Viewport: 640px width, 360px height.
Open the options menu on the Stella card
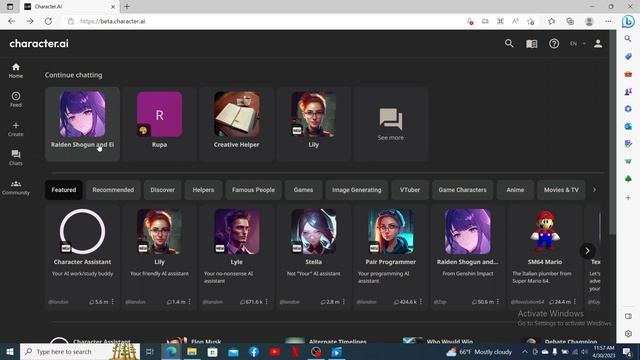[344, 302]
